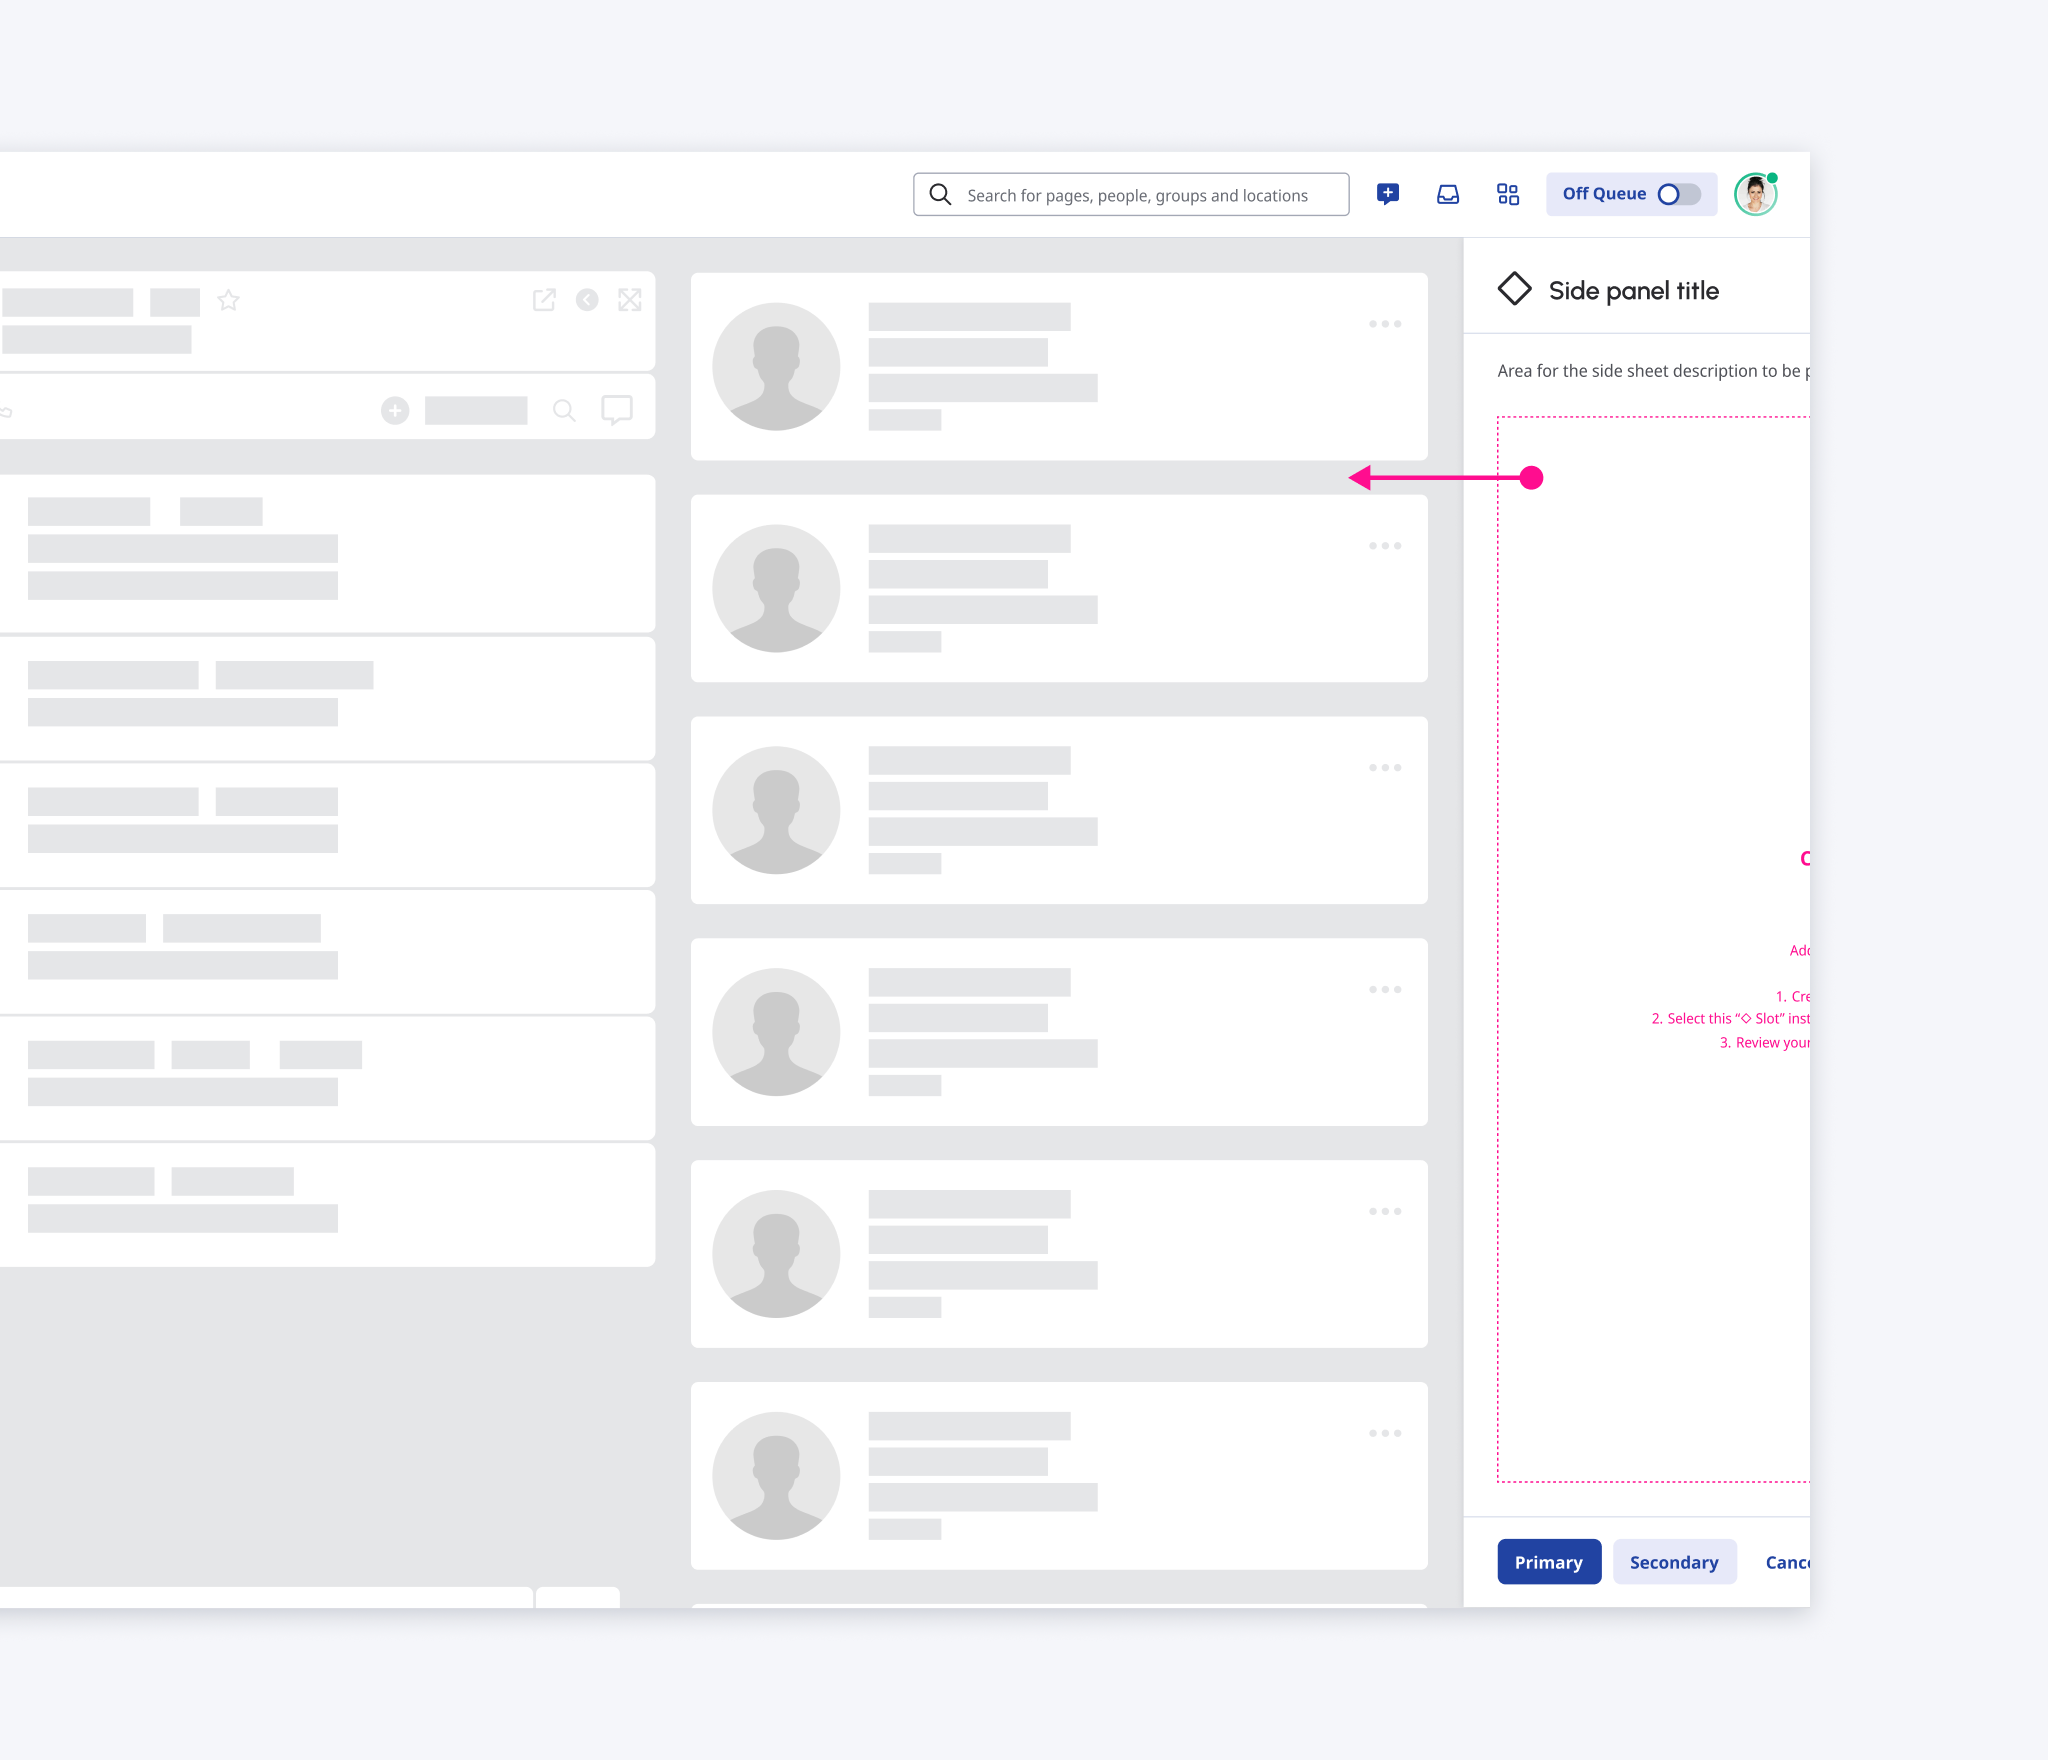Click the pop-out external link icon
Viewport: 2048px width, 1760px height.
(x=544, y=300)
